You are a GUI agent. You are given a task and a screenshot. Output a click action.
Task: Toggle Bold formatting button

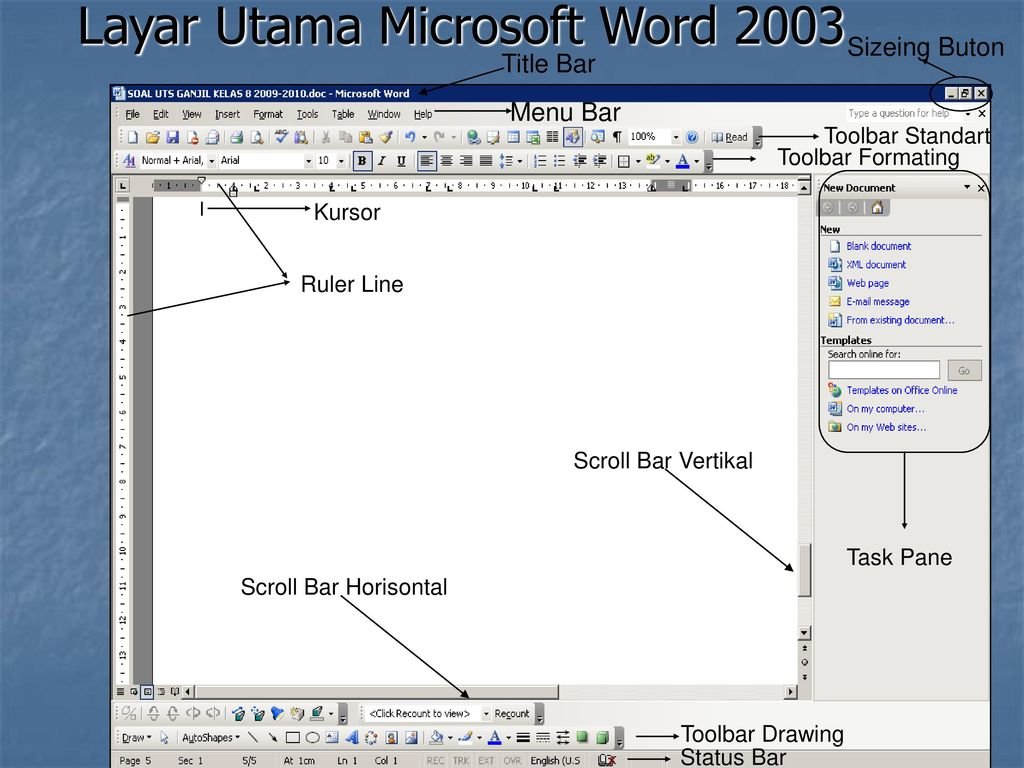click(361, 161)
